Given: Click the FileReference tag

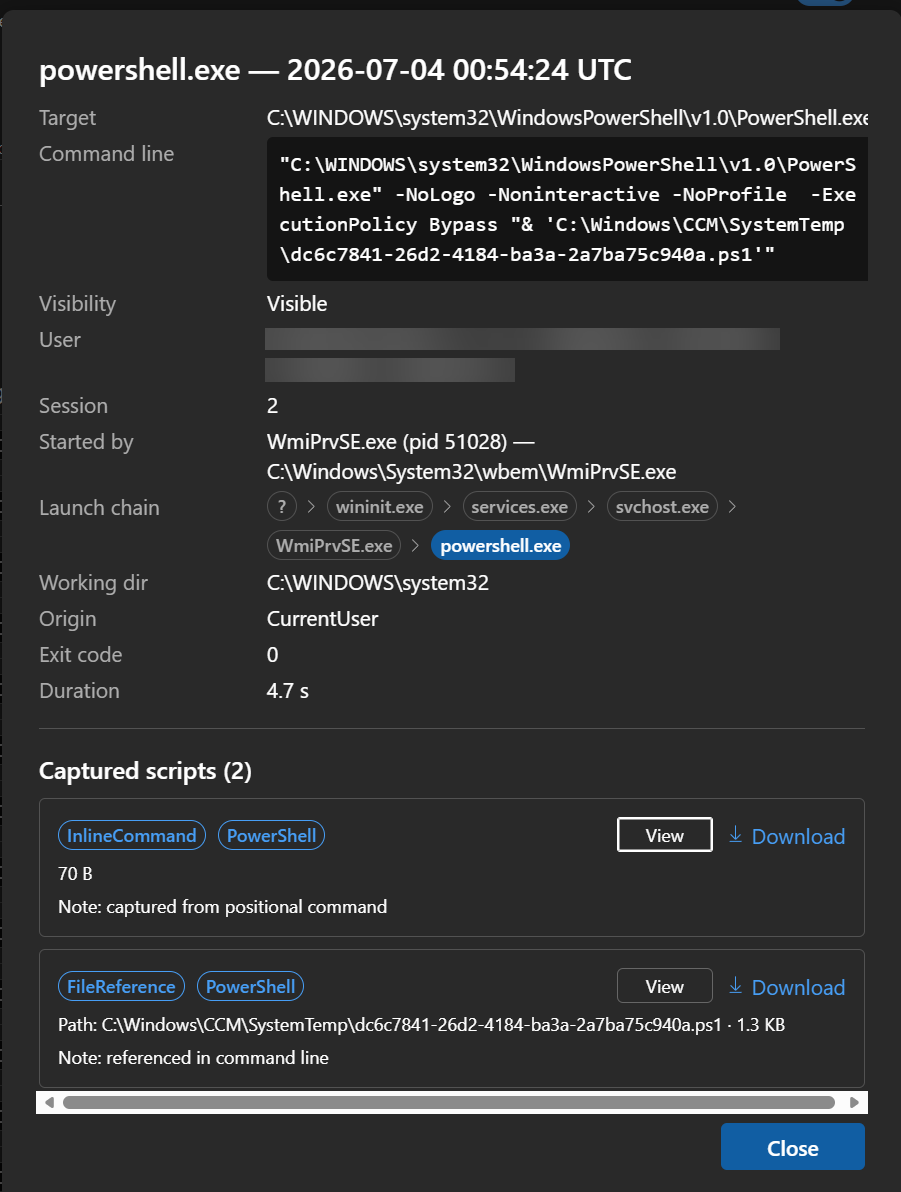Looking at the screenshot, I should coord(121,986).
